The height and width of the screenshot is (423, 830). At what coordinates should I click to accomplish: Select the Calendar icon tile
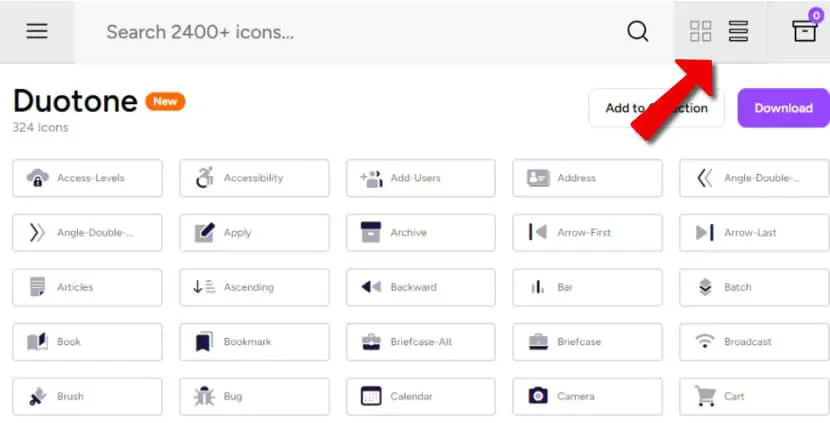tap(421, 396)
